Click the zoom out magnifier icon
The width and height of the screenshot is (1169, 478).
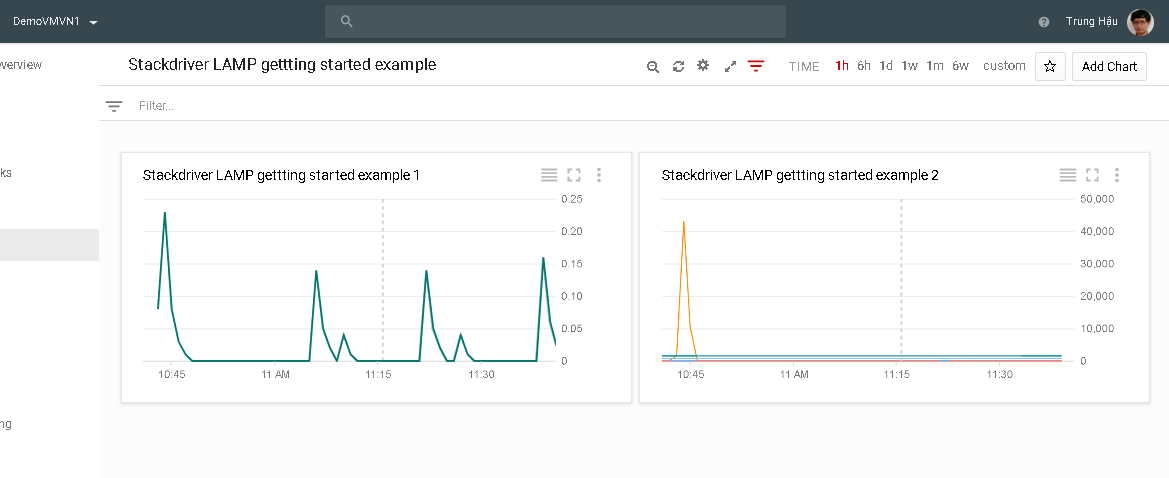[x=653, y=66]
